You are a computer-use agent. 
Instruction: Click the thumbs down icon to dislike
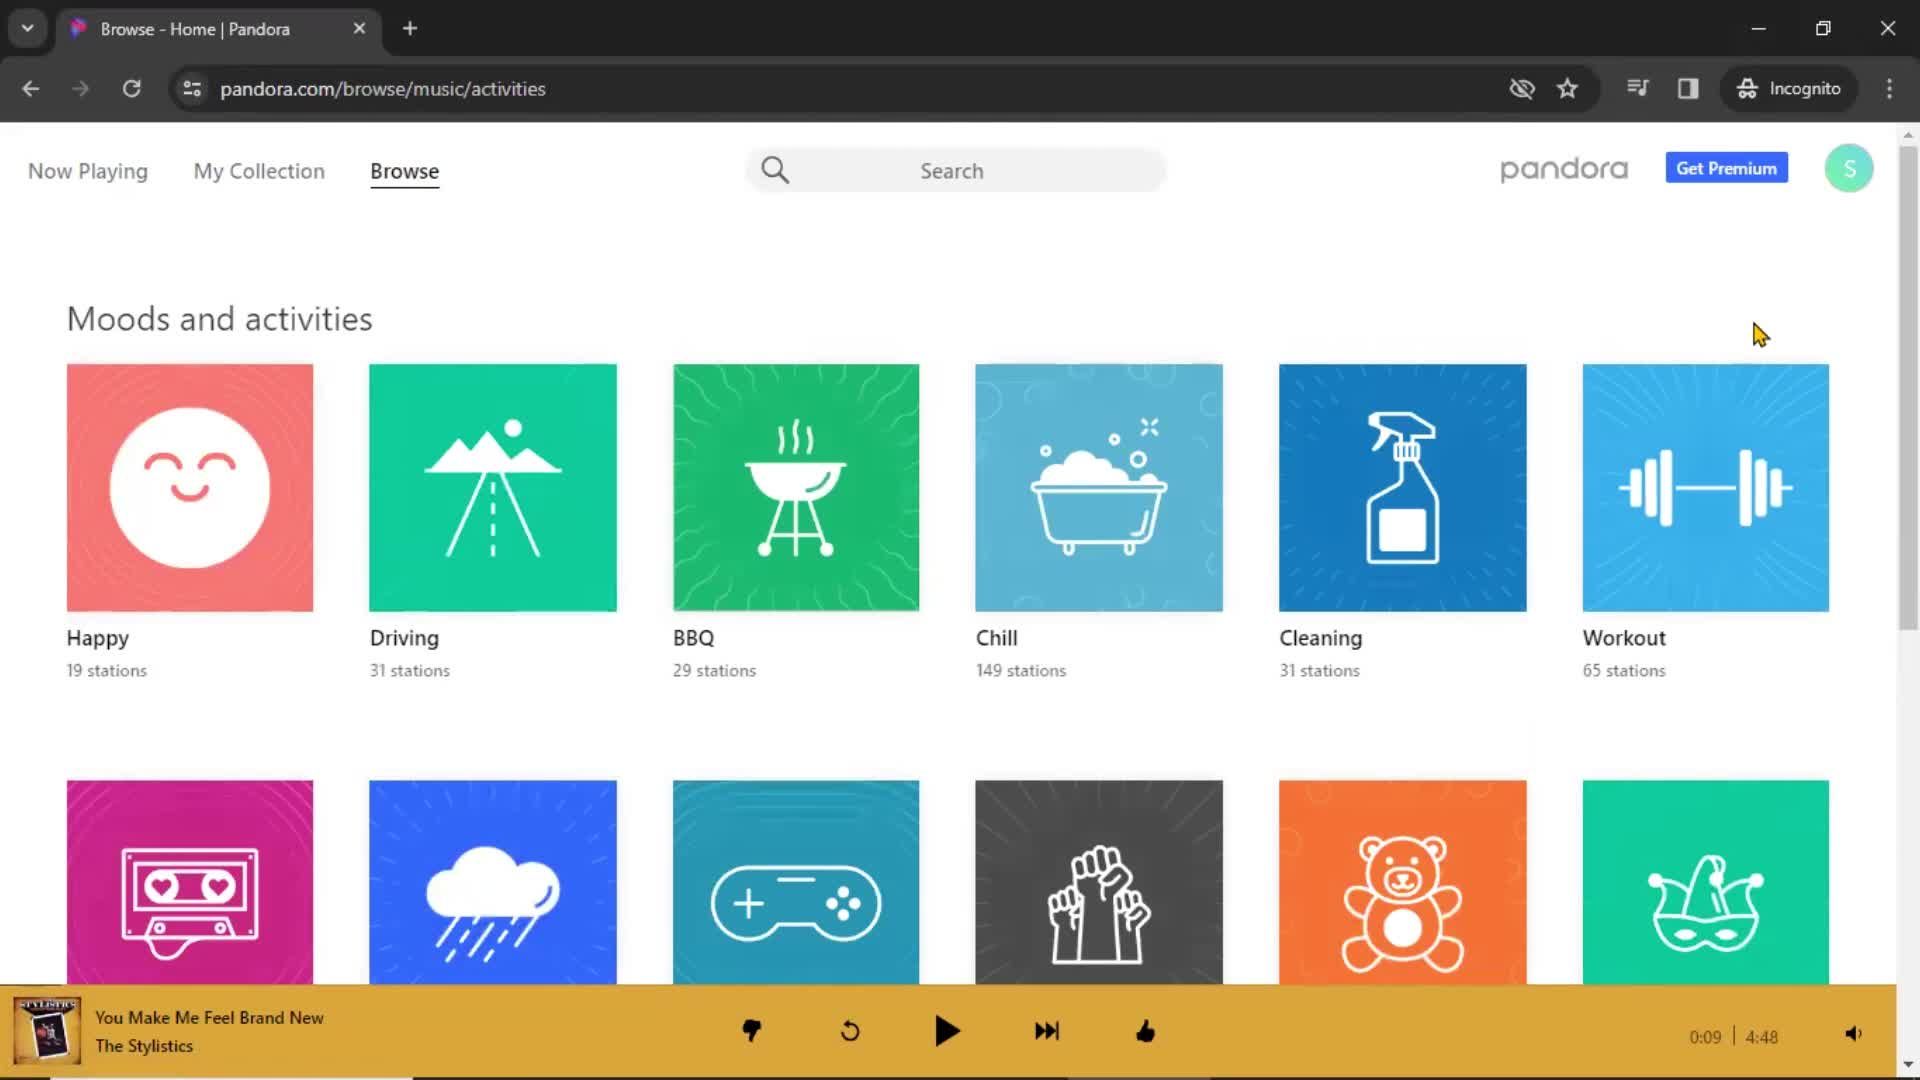coord(750,1033)
